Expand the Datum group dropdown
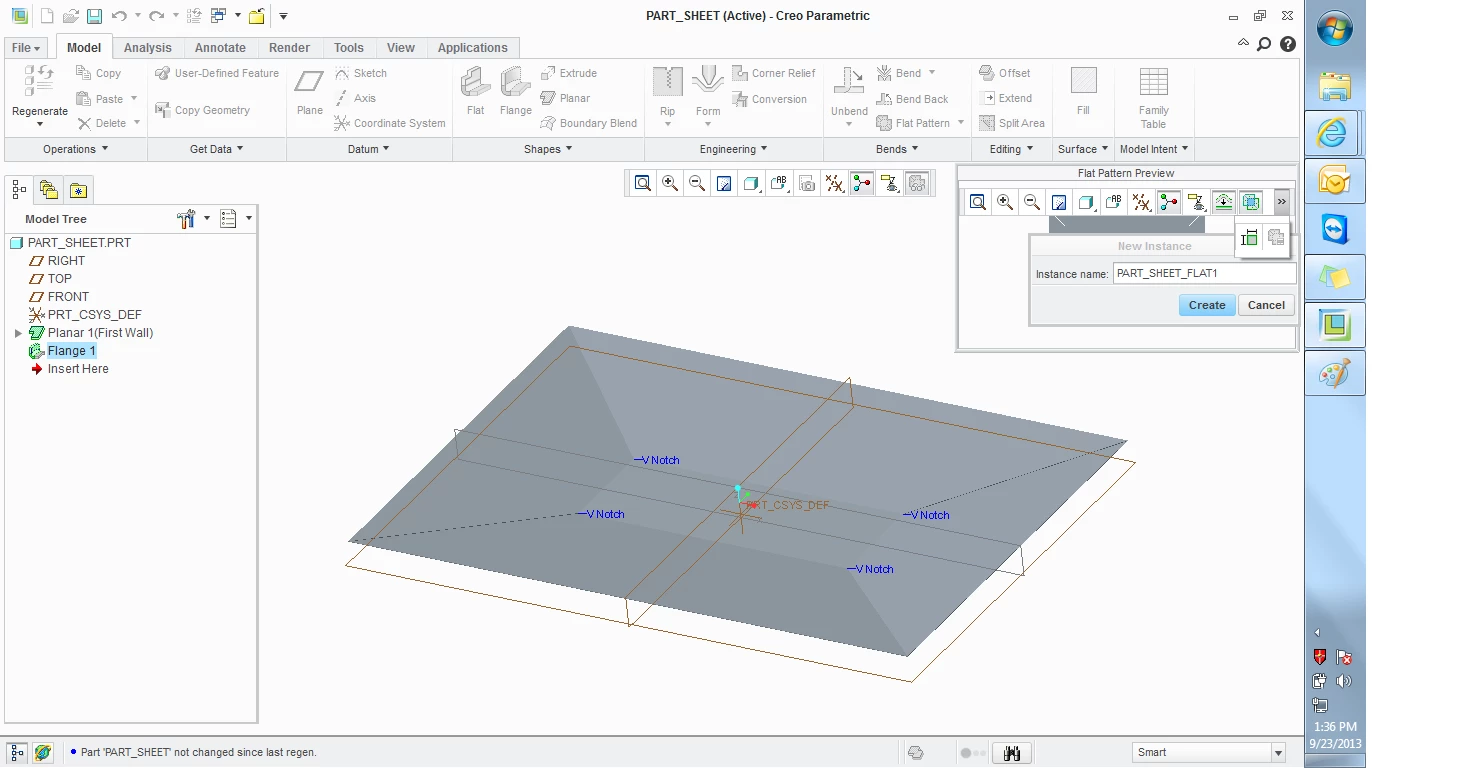This screenshot has width=1460, height=768. [369, 149]
